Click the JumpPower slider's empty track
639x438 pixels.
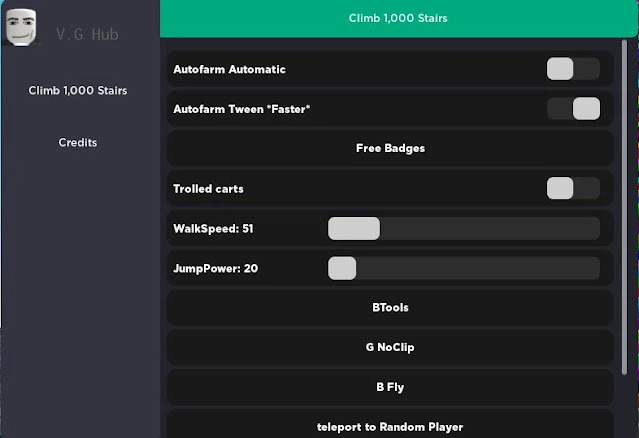[478, 268]
